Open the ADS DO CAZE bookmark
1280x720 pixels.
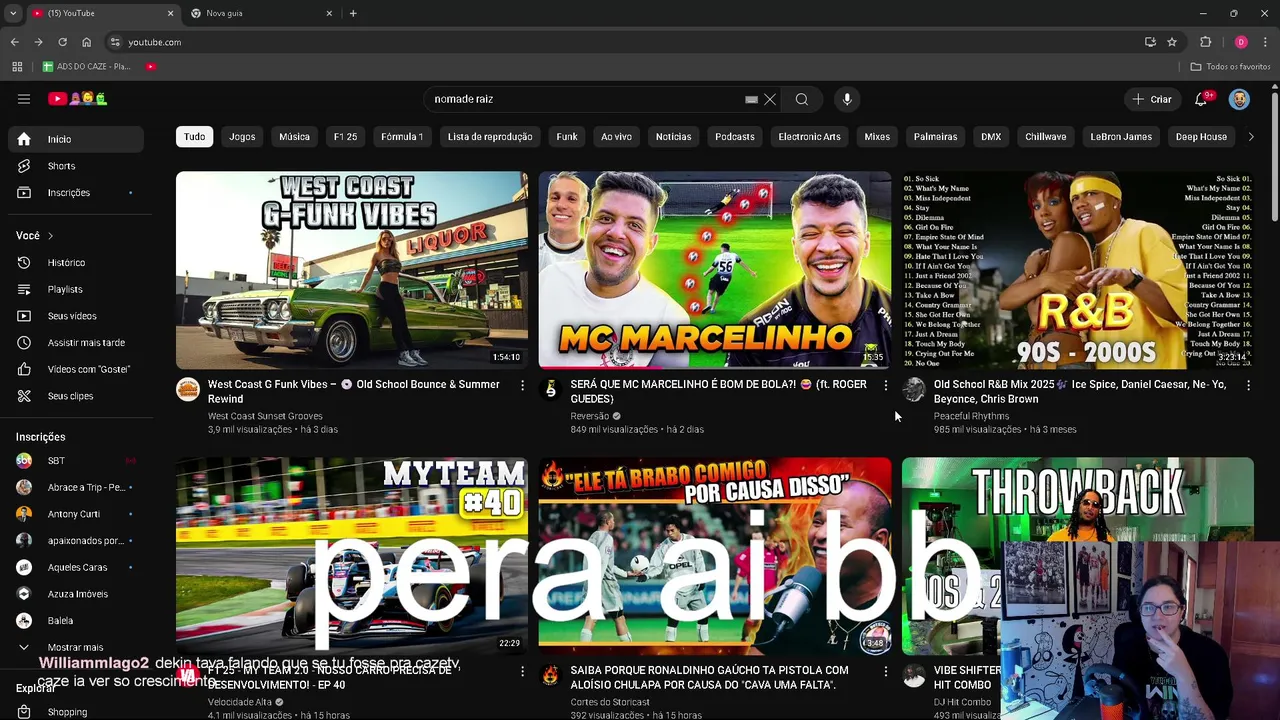click(x=87, y=67)
